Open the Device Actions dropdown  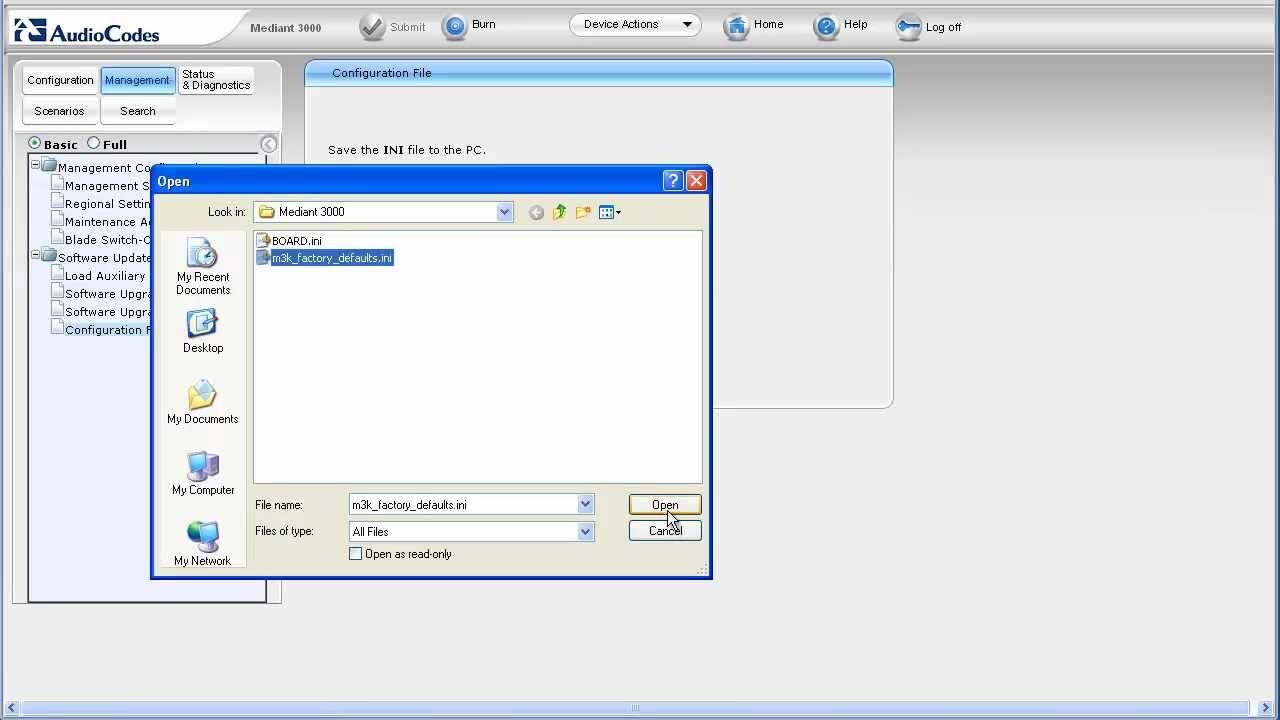click(635, 25)
